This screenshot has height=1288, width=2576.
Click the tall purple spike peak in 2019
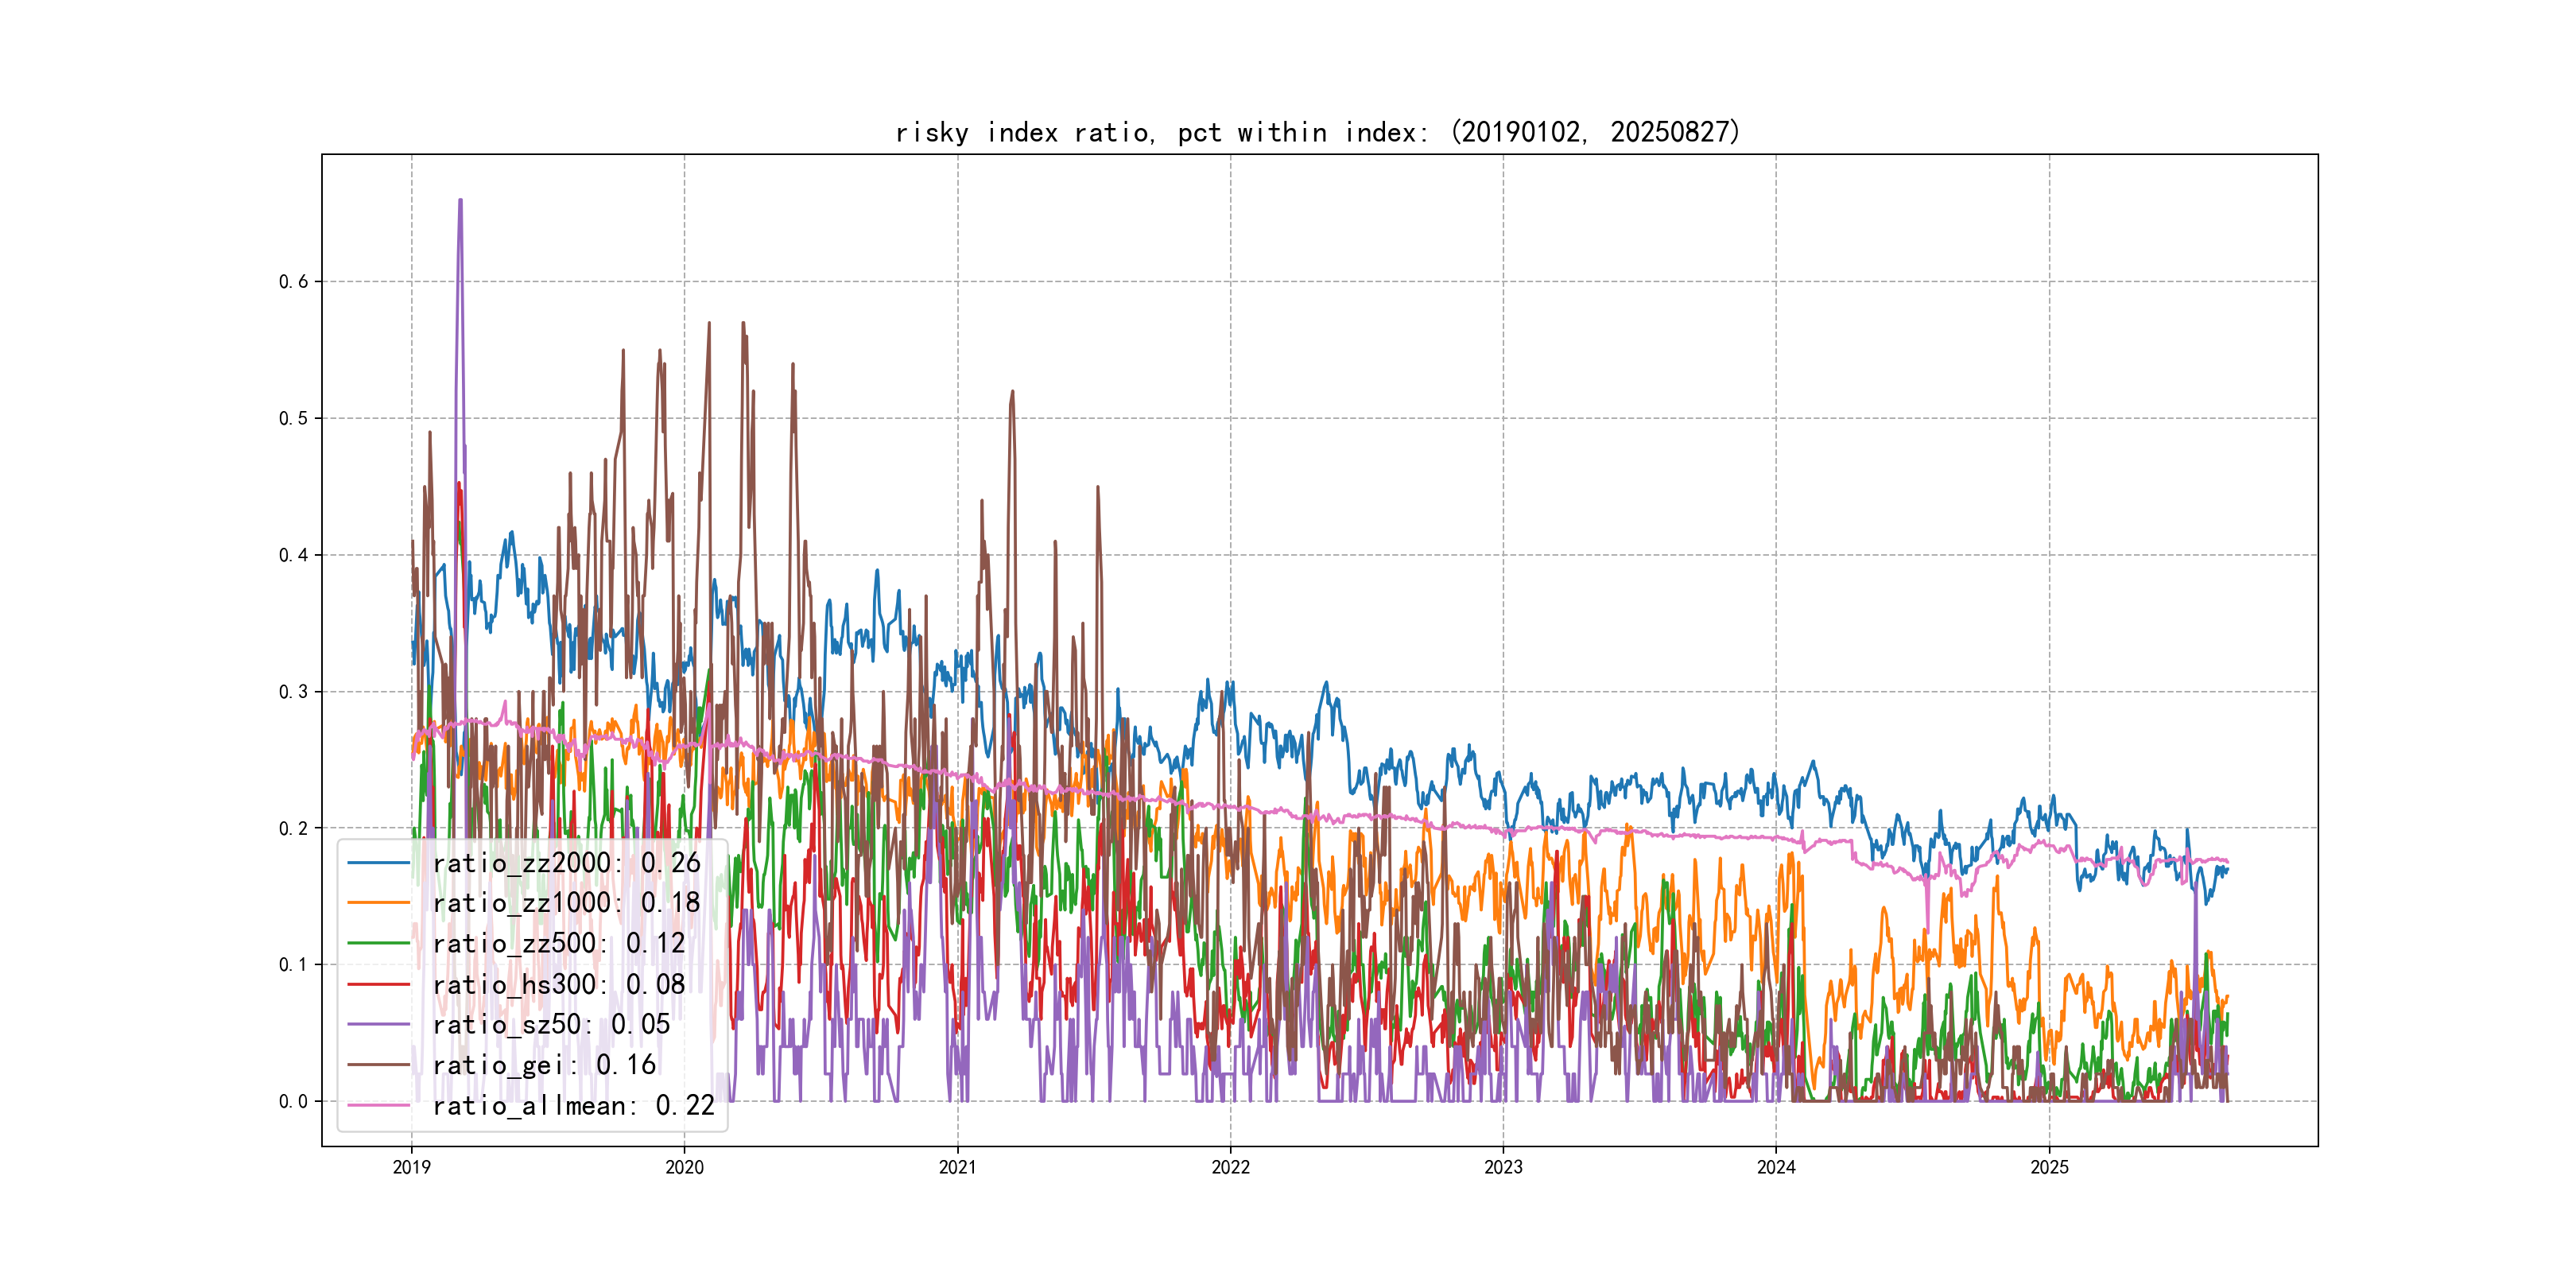460,202
